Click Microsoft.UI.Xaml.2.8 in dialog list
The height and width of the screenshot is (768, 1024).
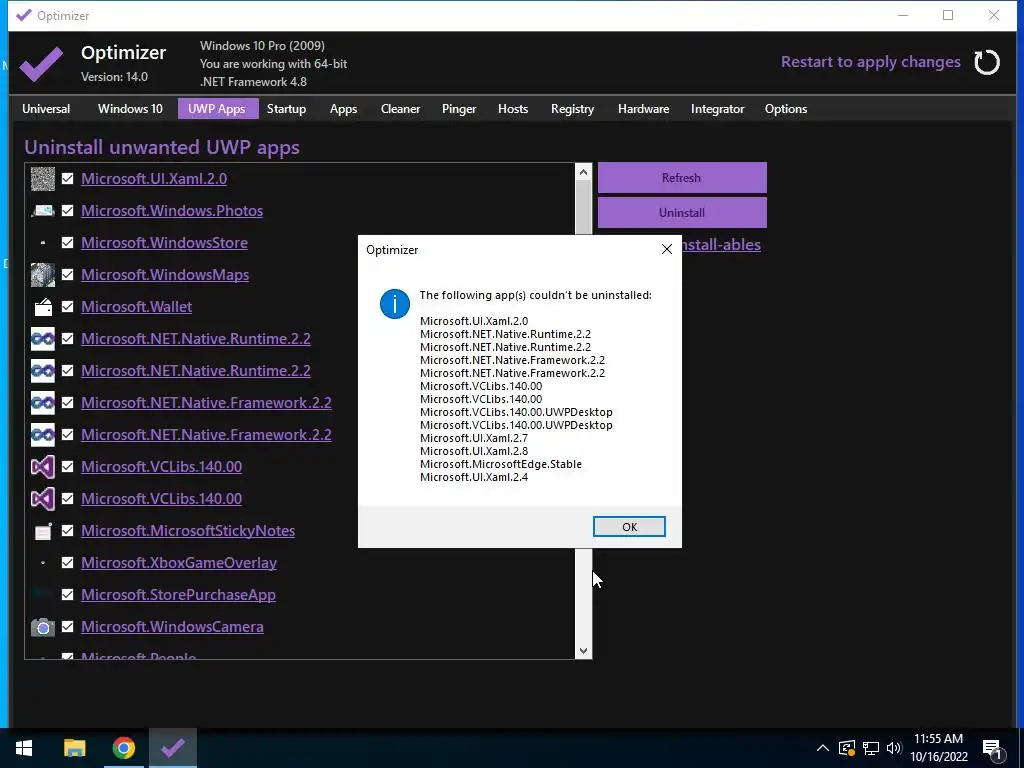(x=473, y=451)
